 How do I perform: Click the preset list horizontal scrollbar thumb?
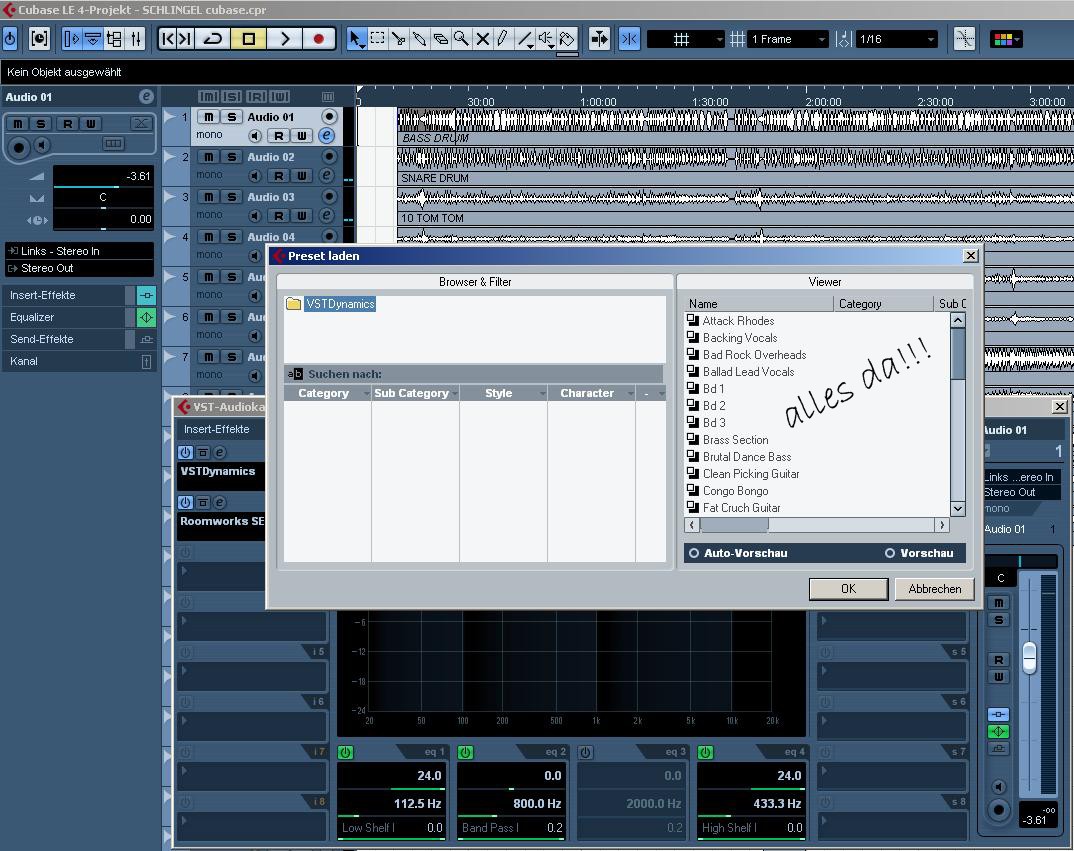[x=734, y=525]
